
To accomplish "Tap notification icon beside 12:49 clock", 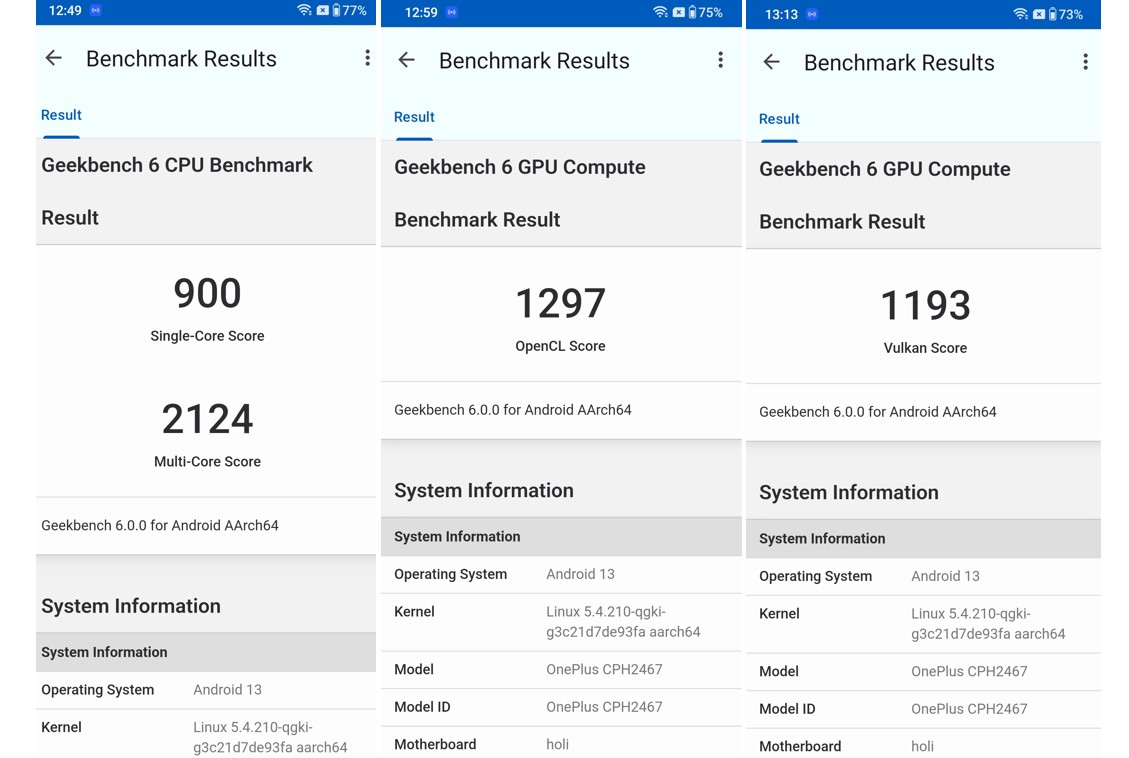I will (96, 10).
